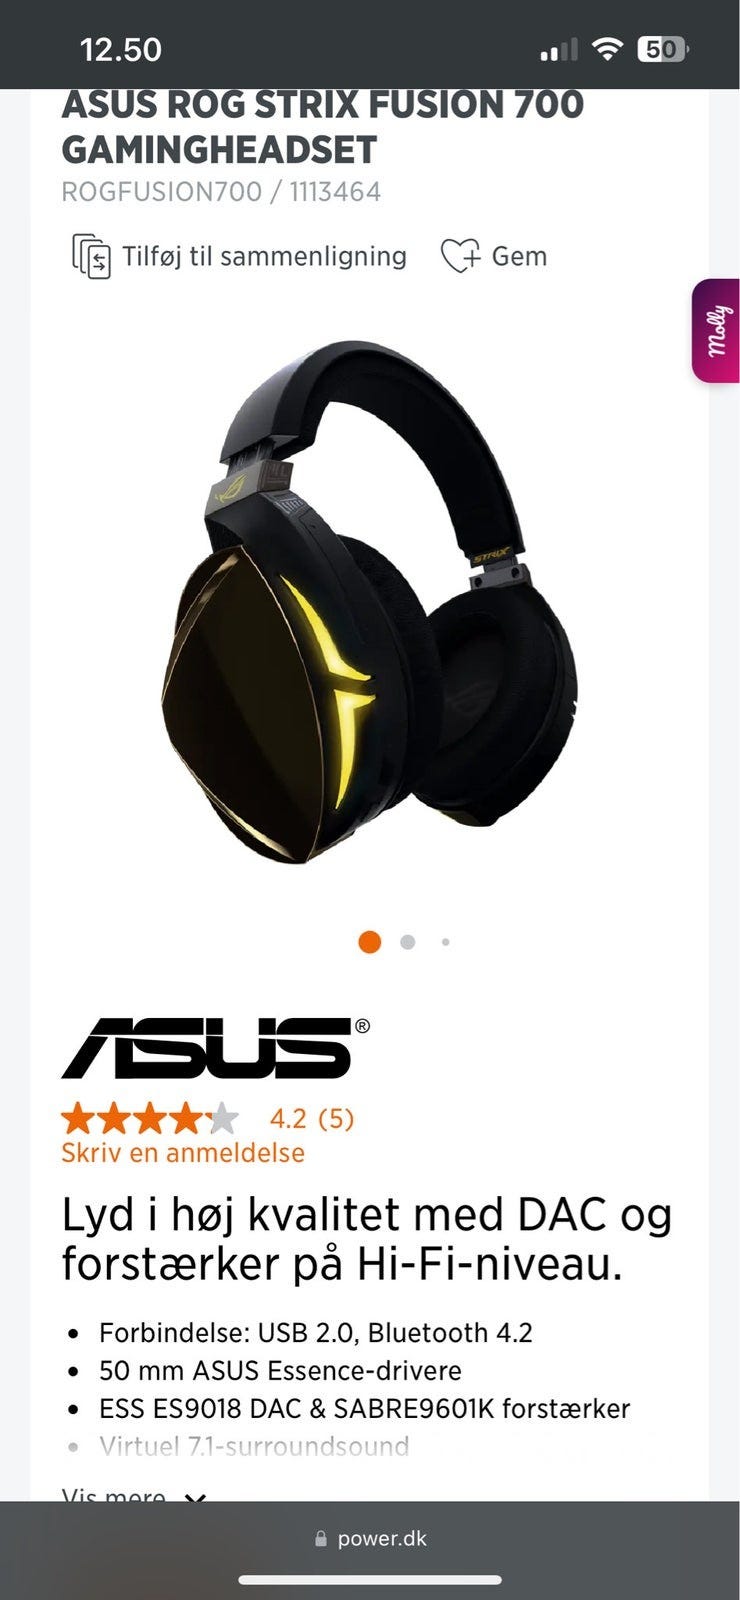Image resolution: width=740 pixels, height=1600 pixels.
Task: Select the first orange carousel dot
Action: point(369,942)
